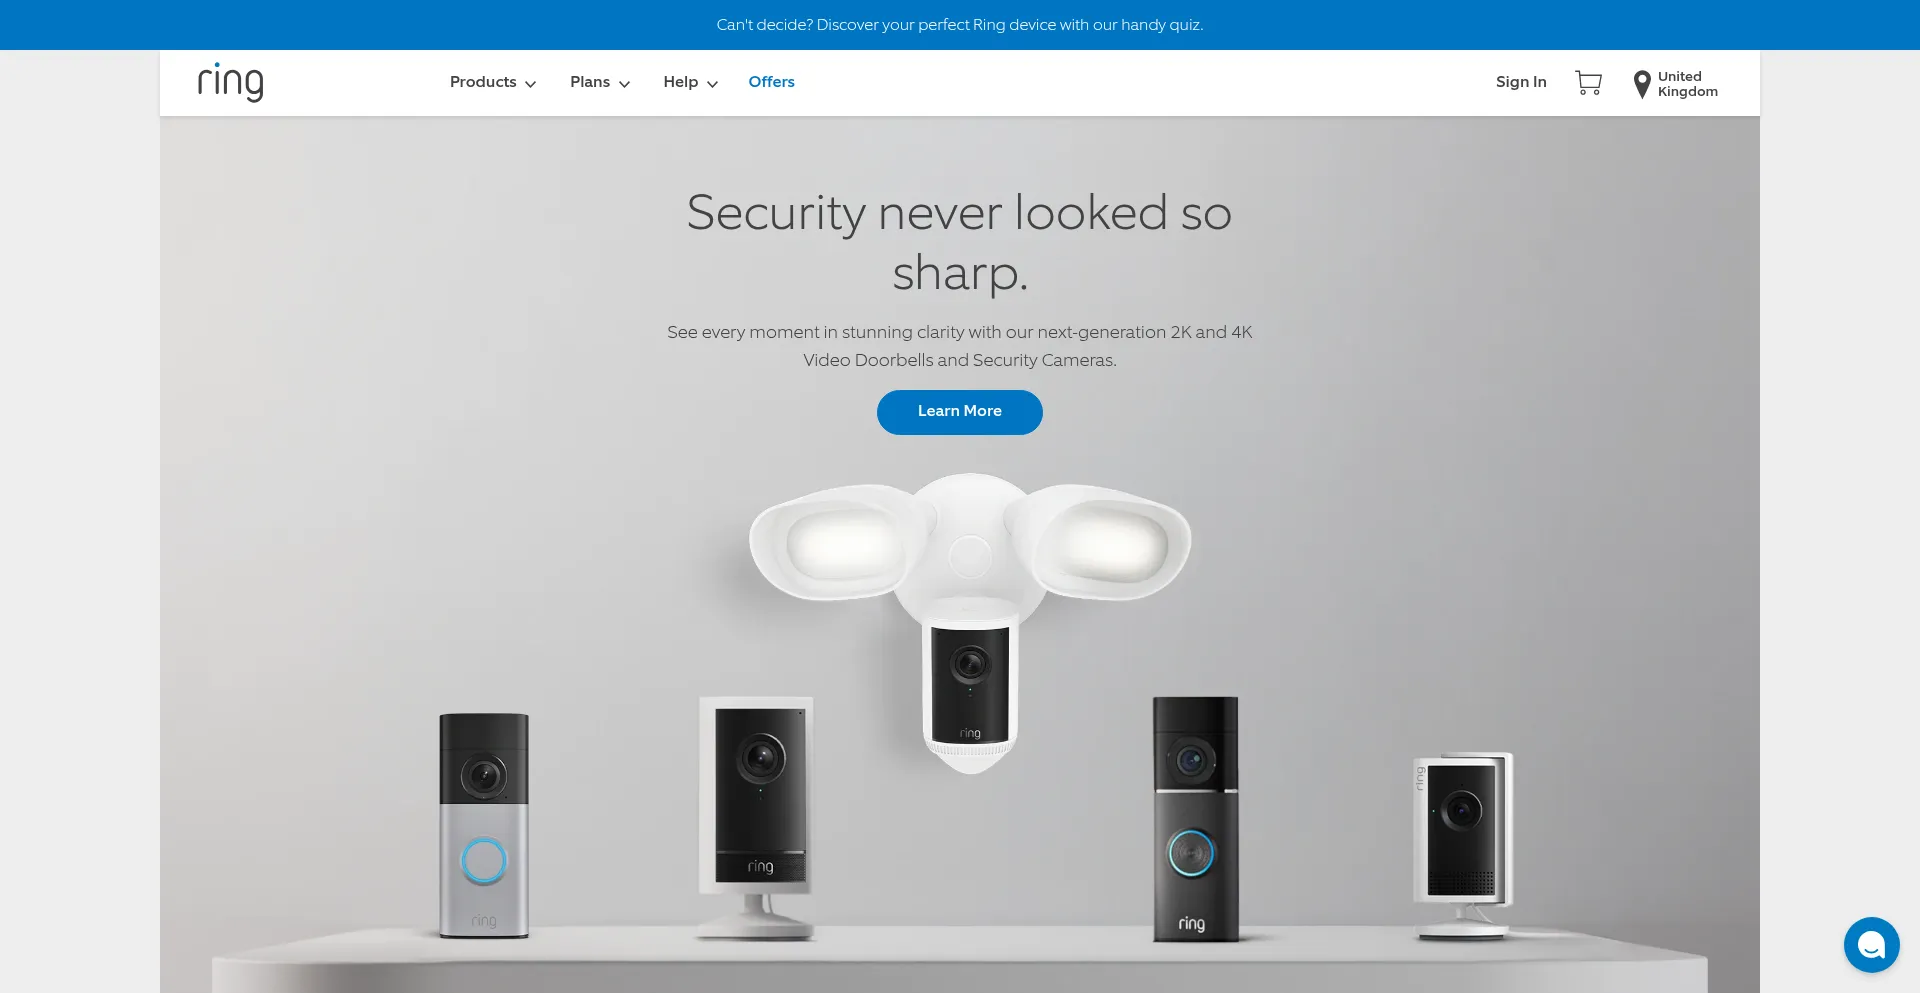The width and height of the screenshot is (1920, 993).
Task: Click the location pin icon
Action: point(1641,84)
